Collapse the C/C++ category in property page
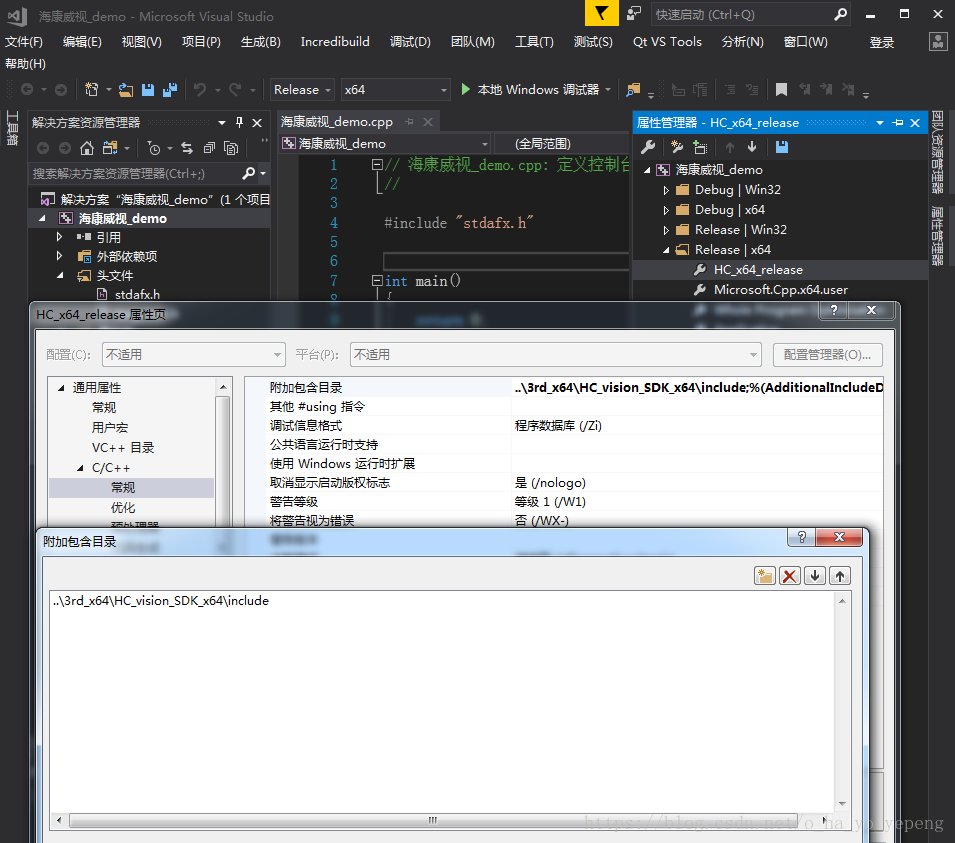955x843 pixels. point(80,468)
